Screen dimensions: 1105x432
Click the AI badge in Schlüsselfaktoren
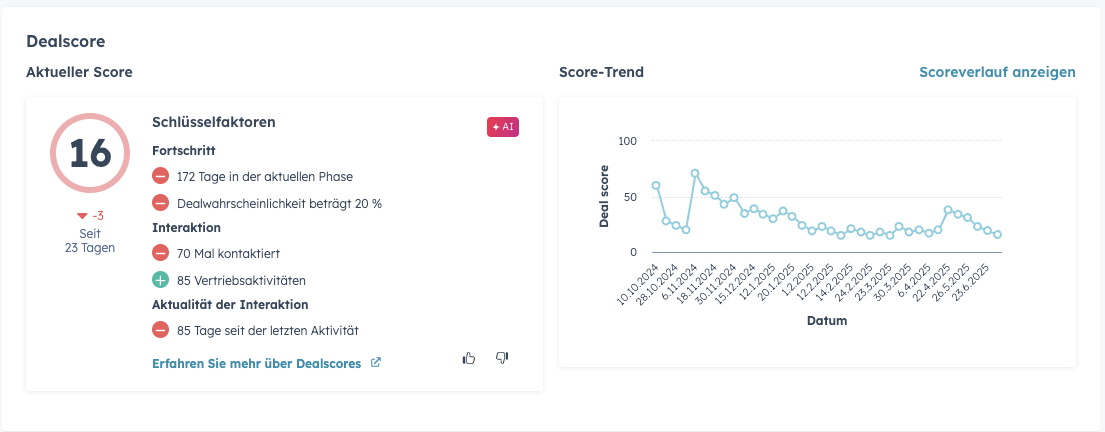[503, 127]
